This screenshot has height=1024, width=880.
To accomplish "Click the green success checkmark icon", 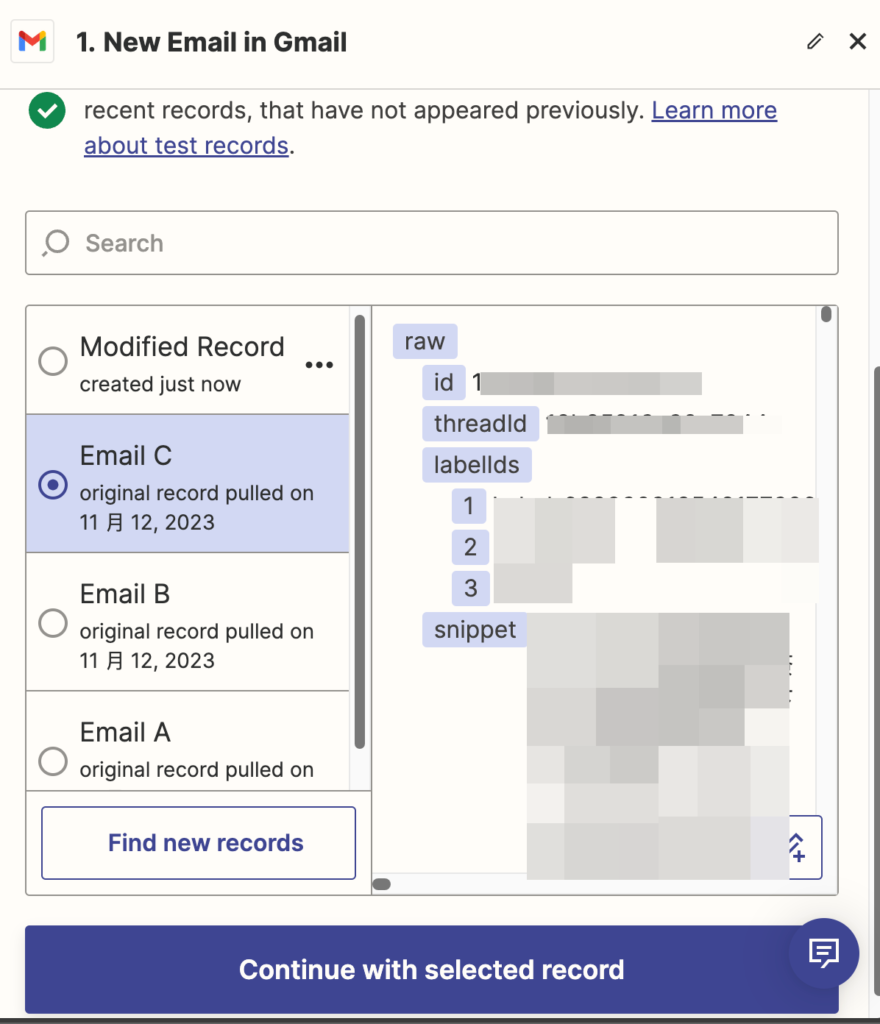I will click(x=47, y=110).
